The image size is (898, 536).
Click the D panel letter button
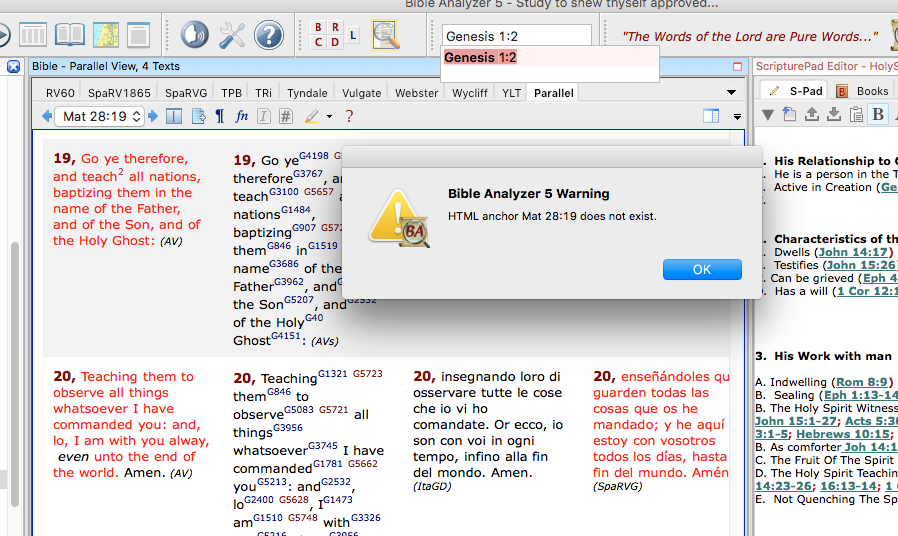pyautogui.click(x=335, y=42)
